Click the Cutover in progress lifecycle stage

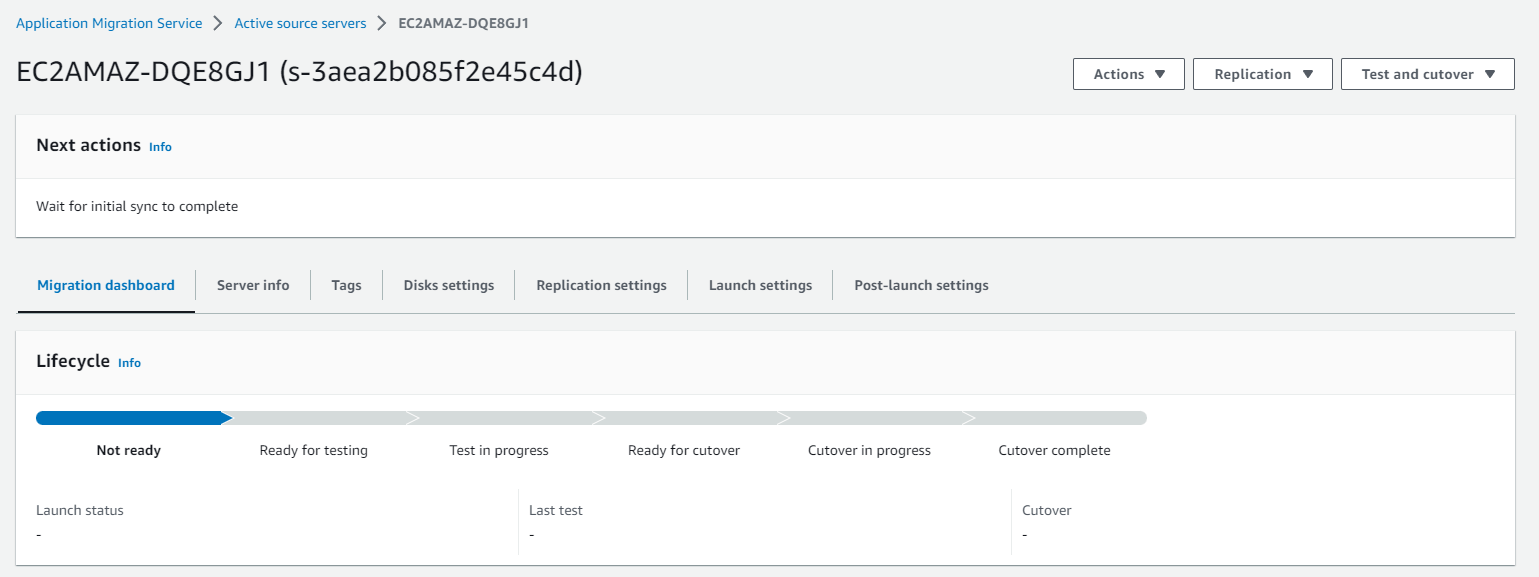(x=869, y=450)
